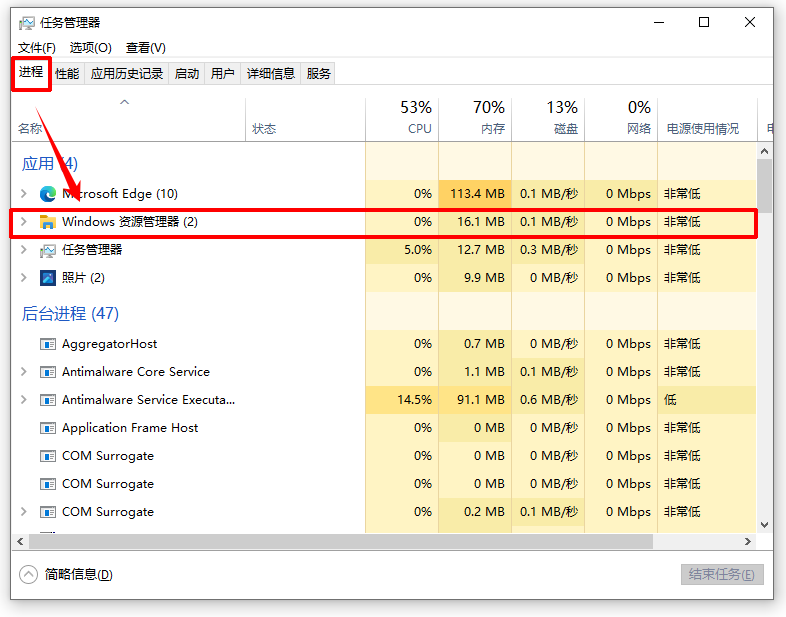Click the 结束任务(E) button
The height and width of the screenshot is (617, 786).
click(x=722, y=574)
